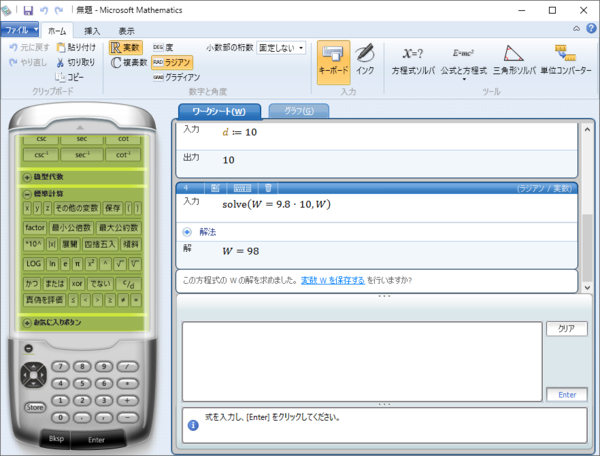Click the 保存 calculator key
The width and height of the screenshot is (600, 456).
click(112, 208)
